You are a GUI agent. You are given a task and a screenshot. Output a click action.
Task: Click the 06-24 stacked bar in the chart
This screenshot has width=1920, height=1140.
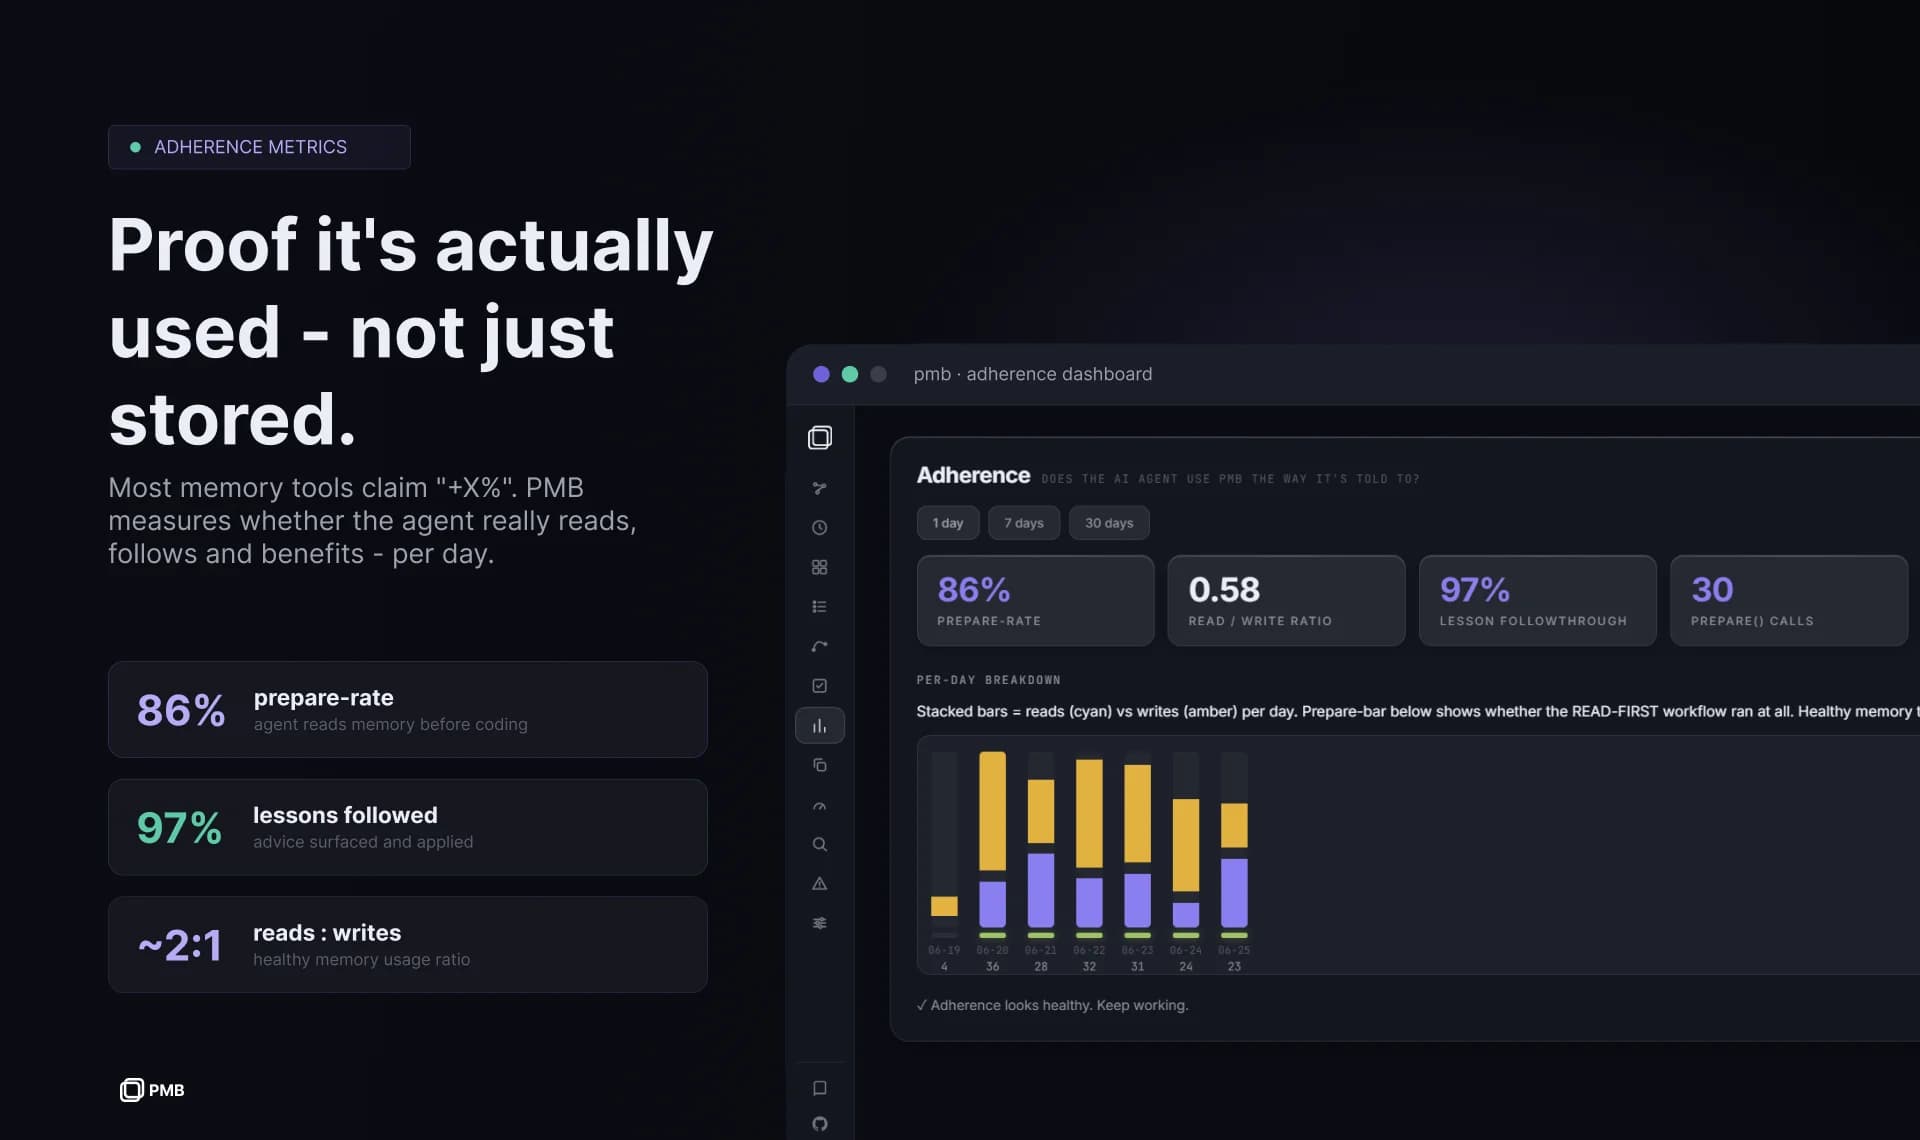tap(1186, 840)
